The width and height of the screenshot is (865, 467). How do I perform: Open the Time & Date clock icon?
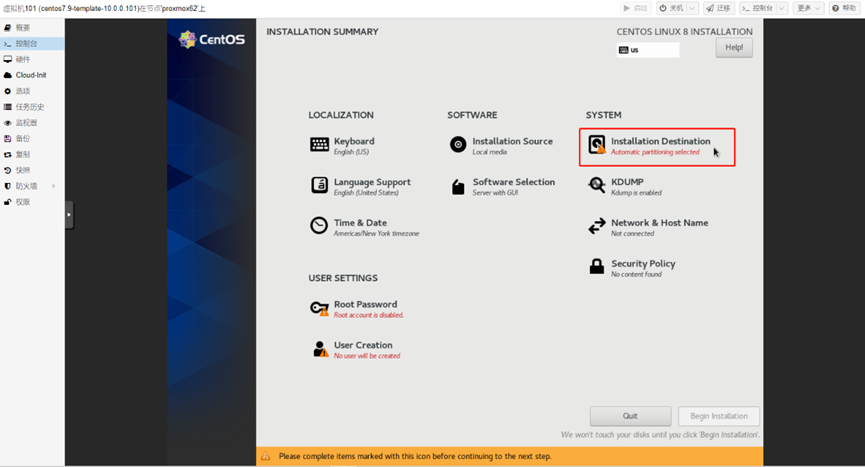click(319, 226)
